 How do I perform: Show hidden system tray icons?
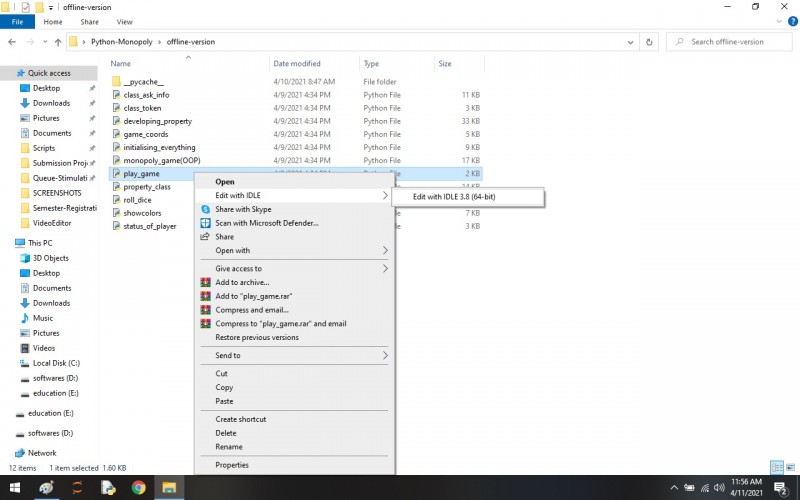click(x=674, y=488)
